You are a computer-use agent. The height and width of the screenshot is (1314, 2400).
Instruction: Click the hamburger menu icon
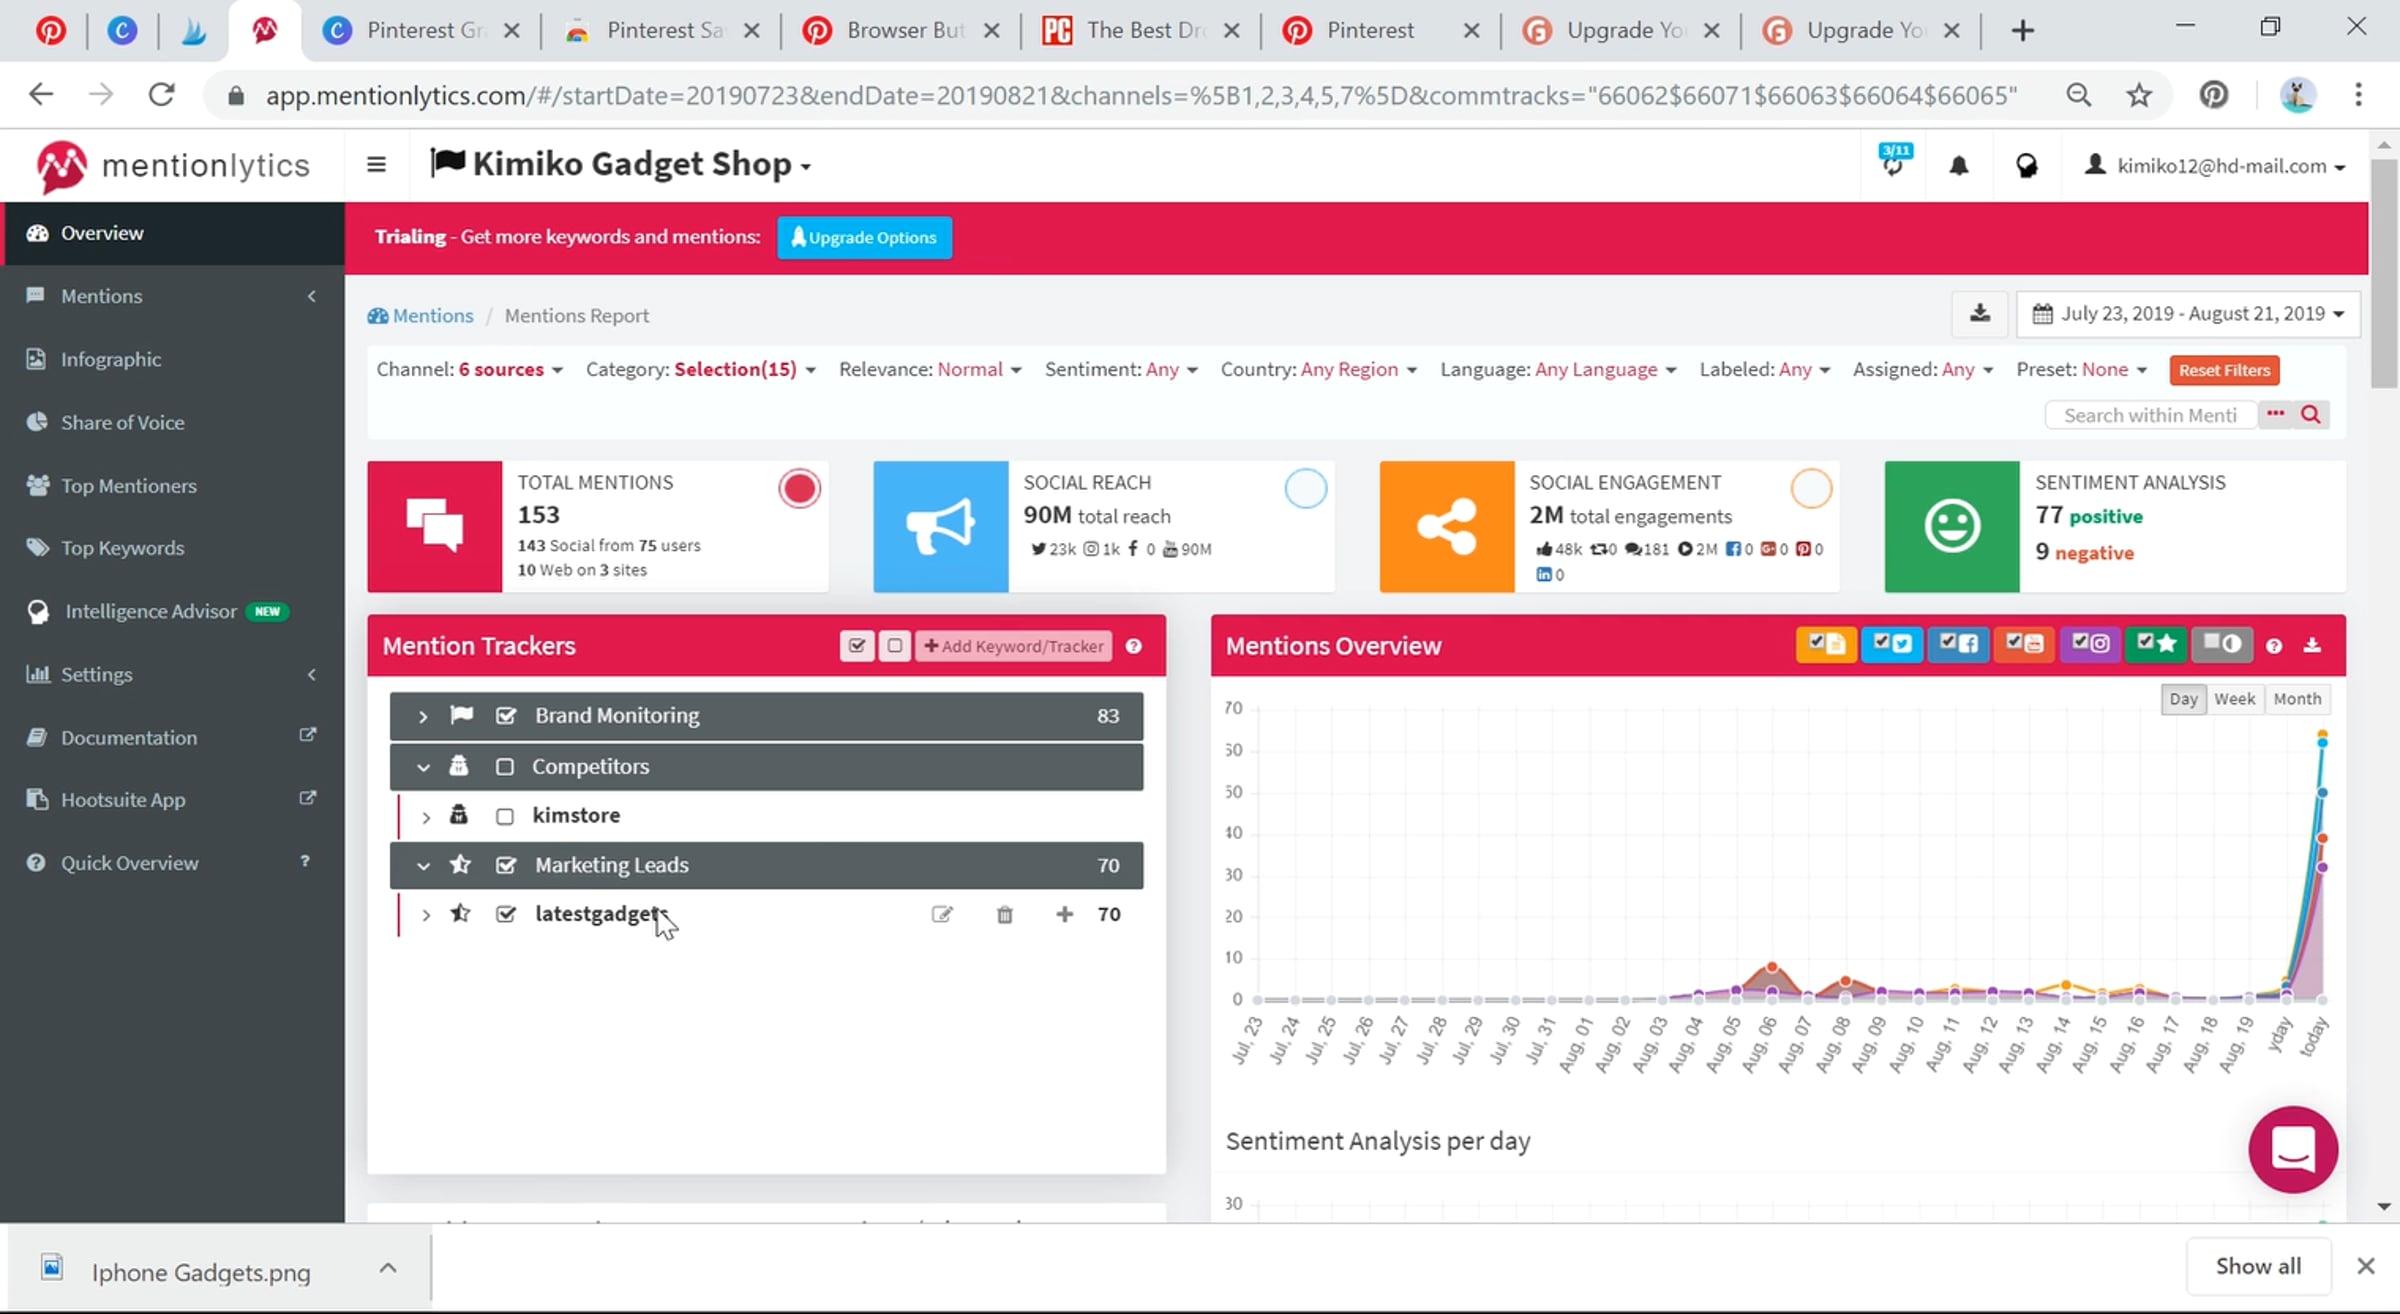click(376, 165)
